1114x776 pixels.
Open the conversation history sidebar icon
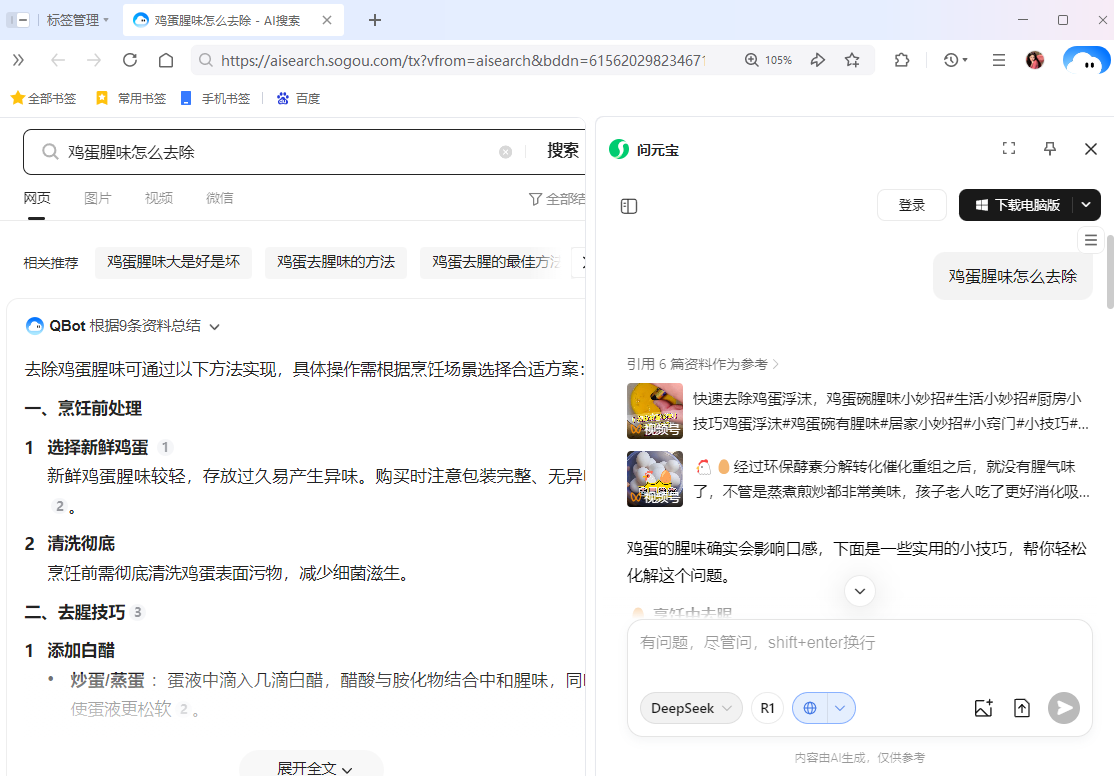click(629, 206)
